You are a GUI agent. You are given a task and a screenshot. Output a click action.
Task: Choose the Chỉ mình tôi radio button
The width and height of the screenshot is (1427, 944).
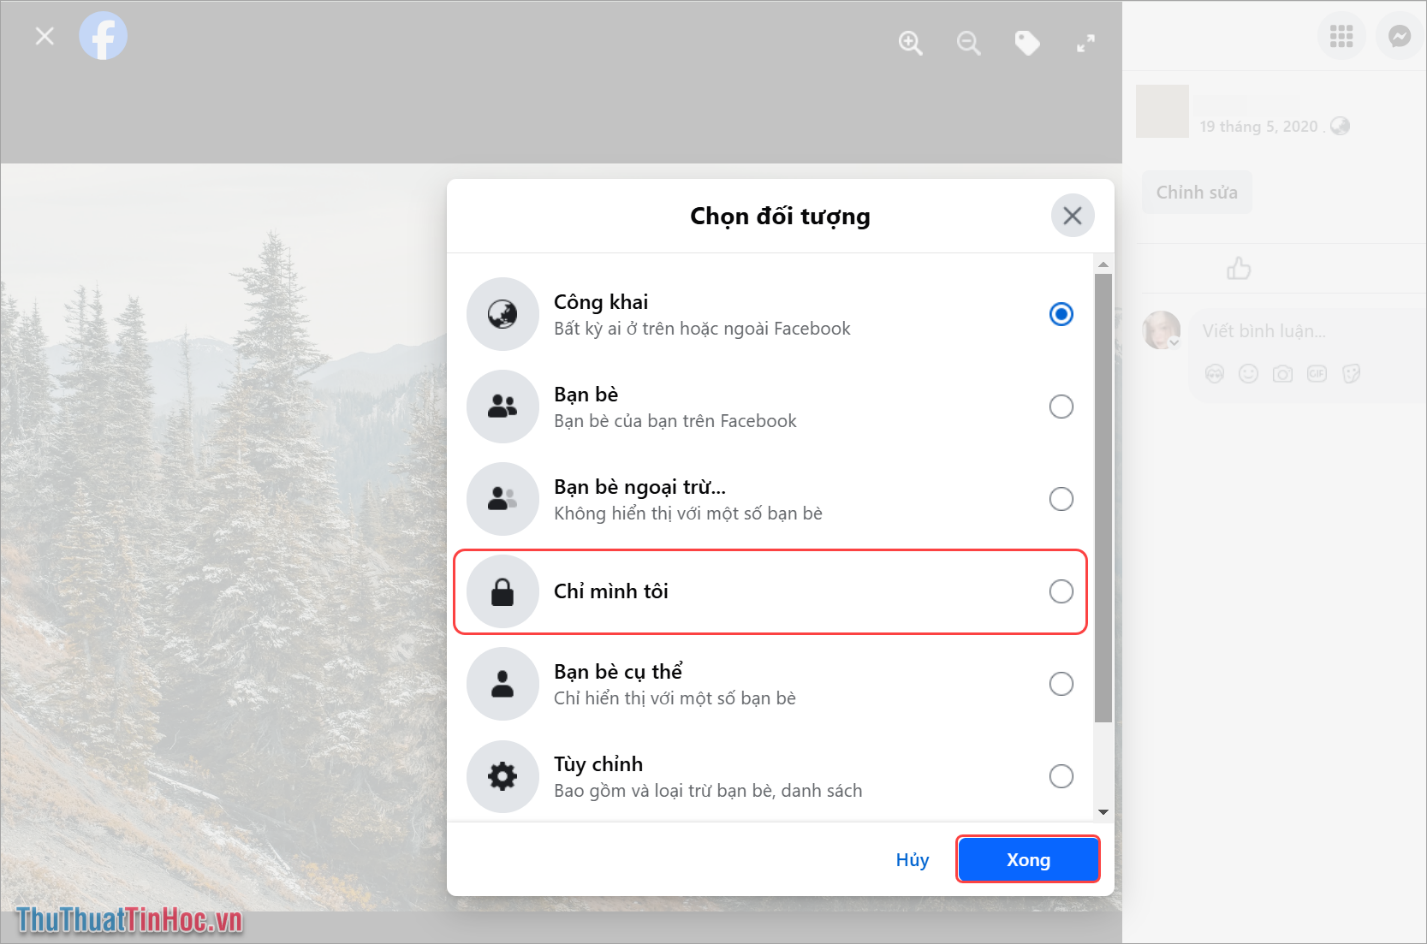coord(1061,592)
